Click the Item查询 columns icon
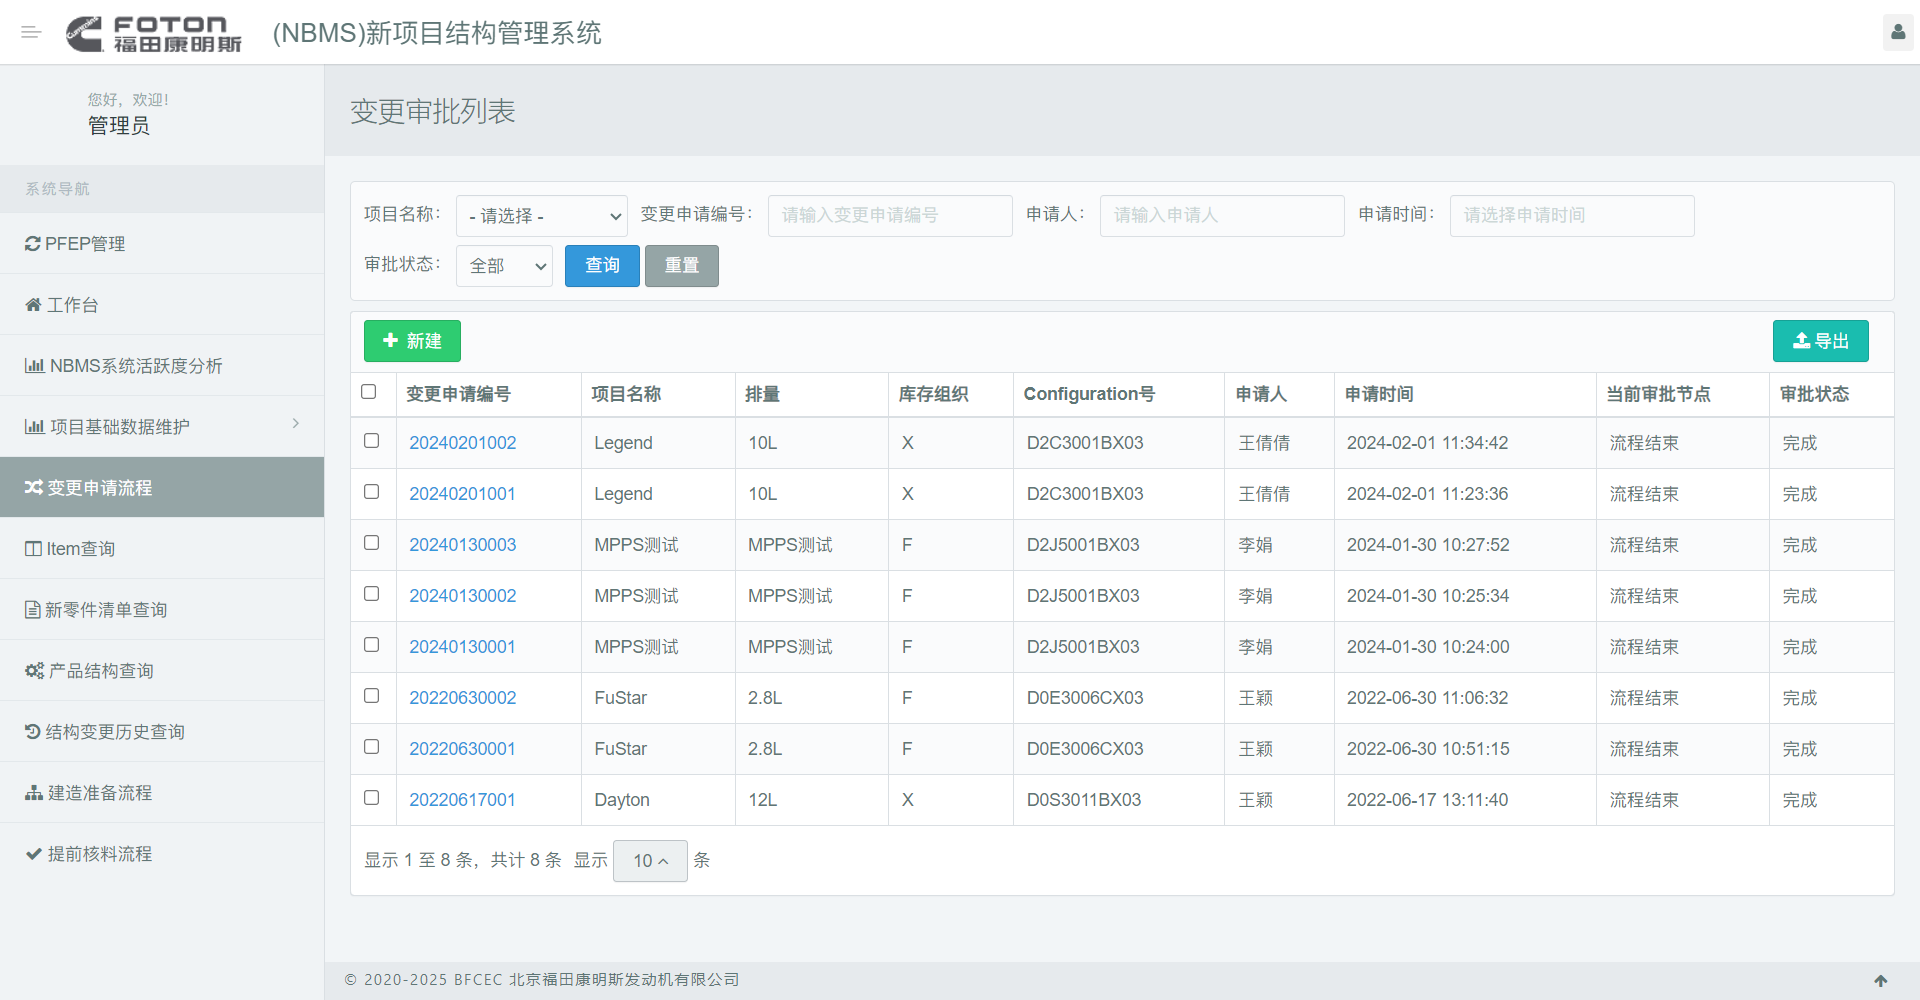 (x=33, y=549)
